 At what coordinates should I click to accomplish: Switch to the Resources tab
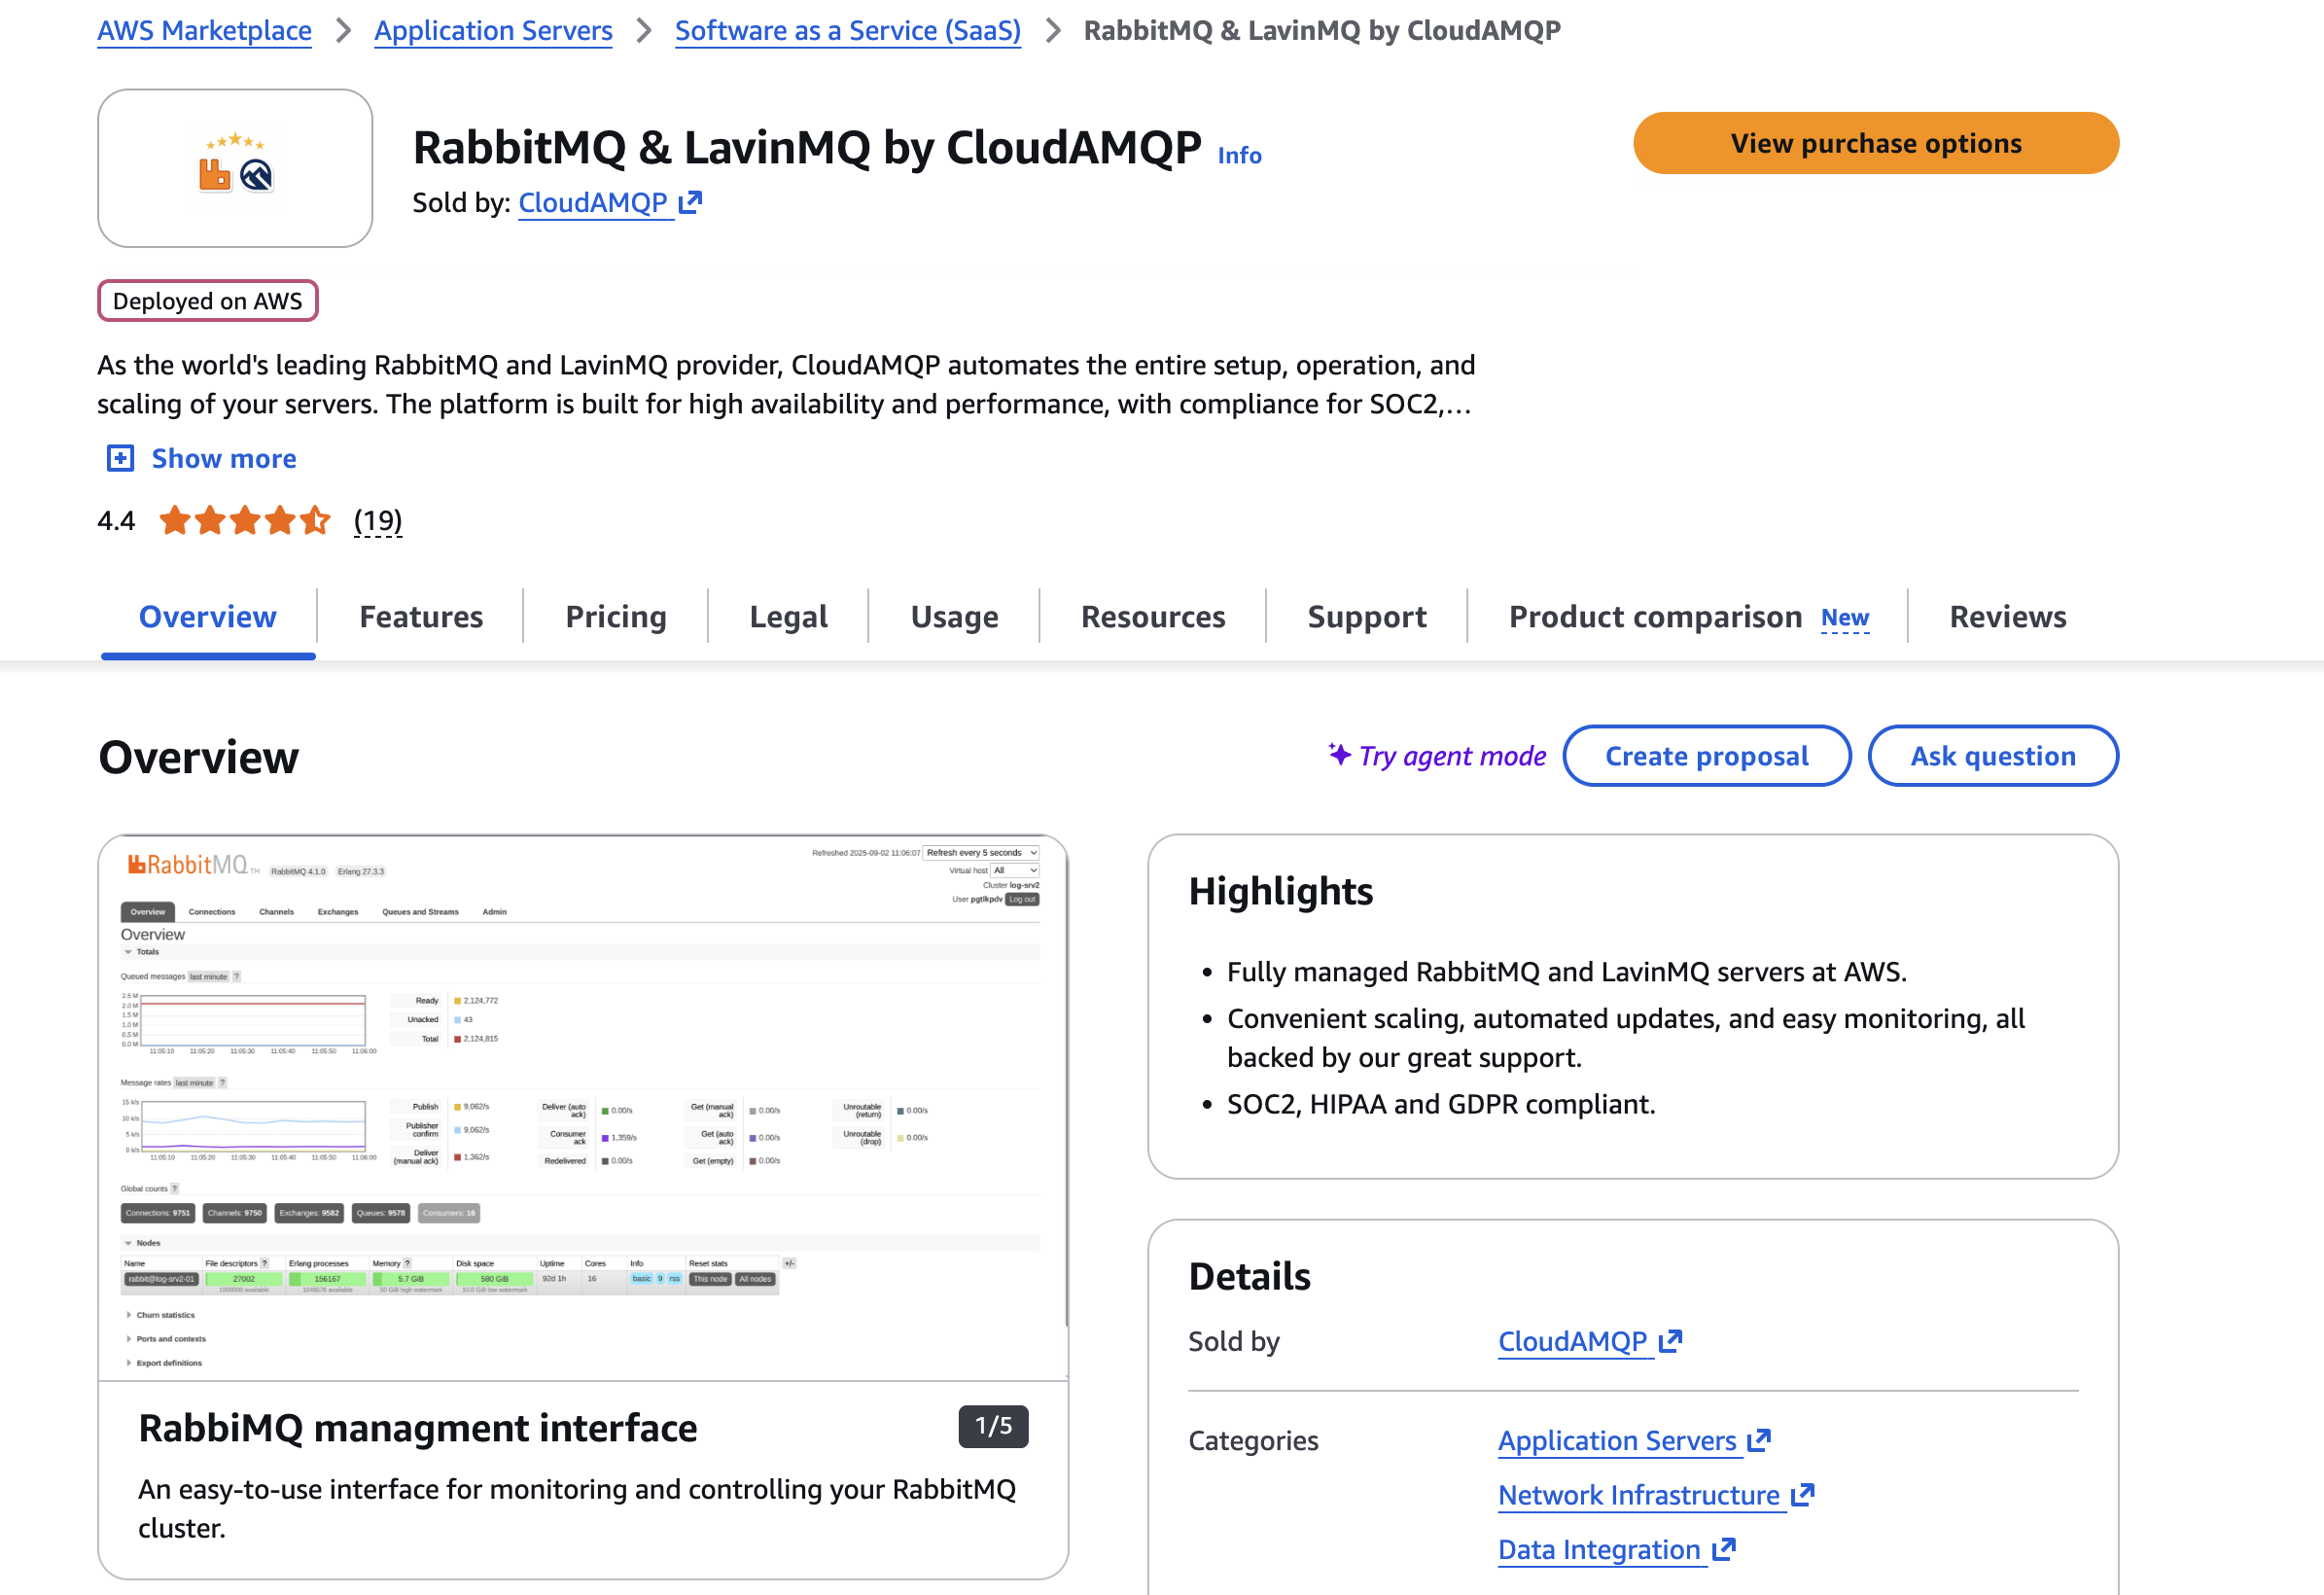[1153, 616]
